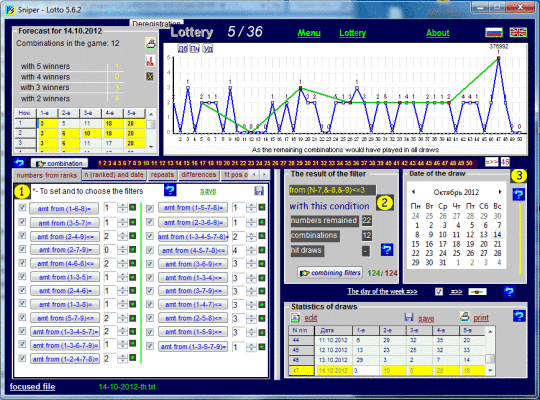Click green indicator beside amt from (3-6-9)

coord(262,264)
